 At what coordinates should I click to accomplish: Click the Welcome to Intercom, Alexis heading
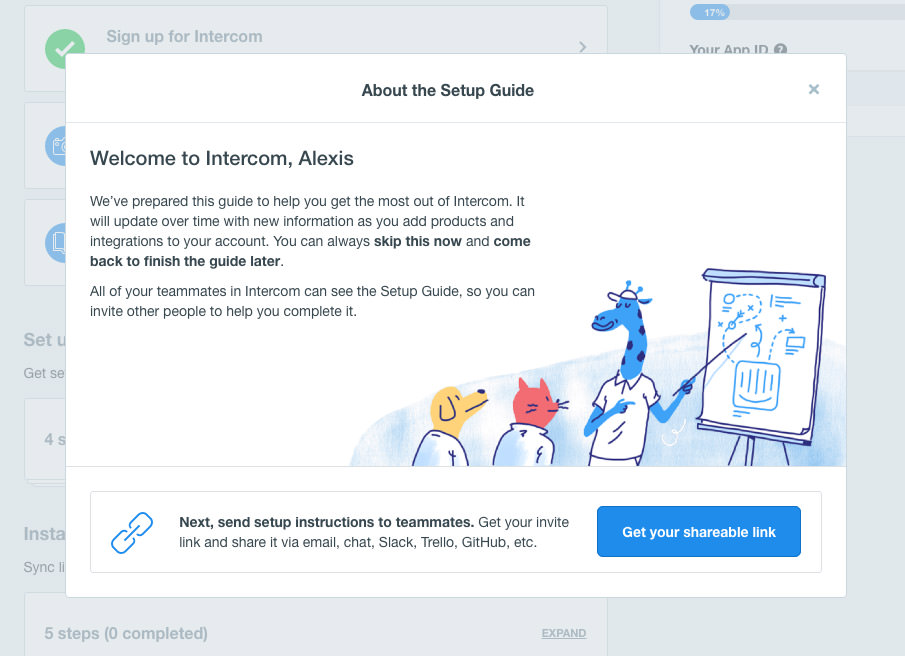(221, 158)
